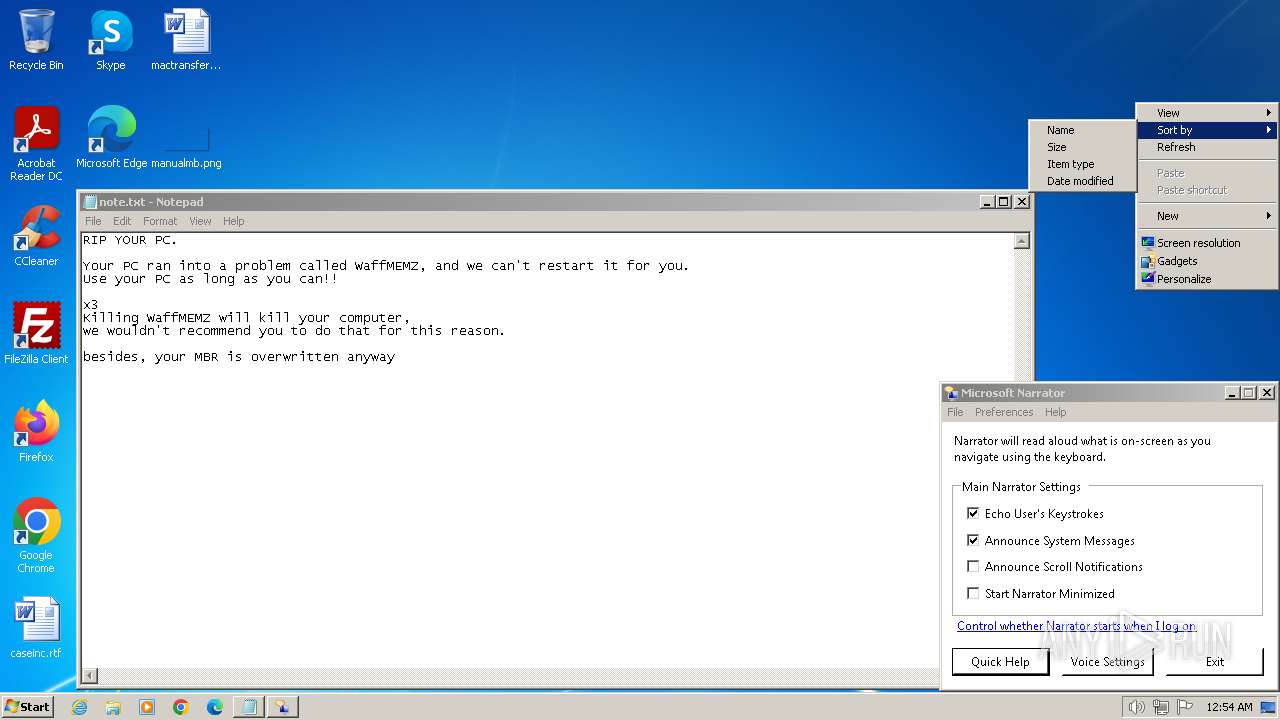Image resolution: width=1280 pixels, height=720 pixels.
Task: Open Notepad Format menu
Action: (x=160, y=221)
